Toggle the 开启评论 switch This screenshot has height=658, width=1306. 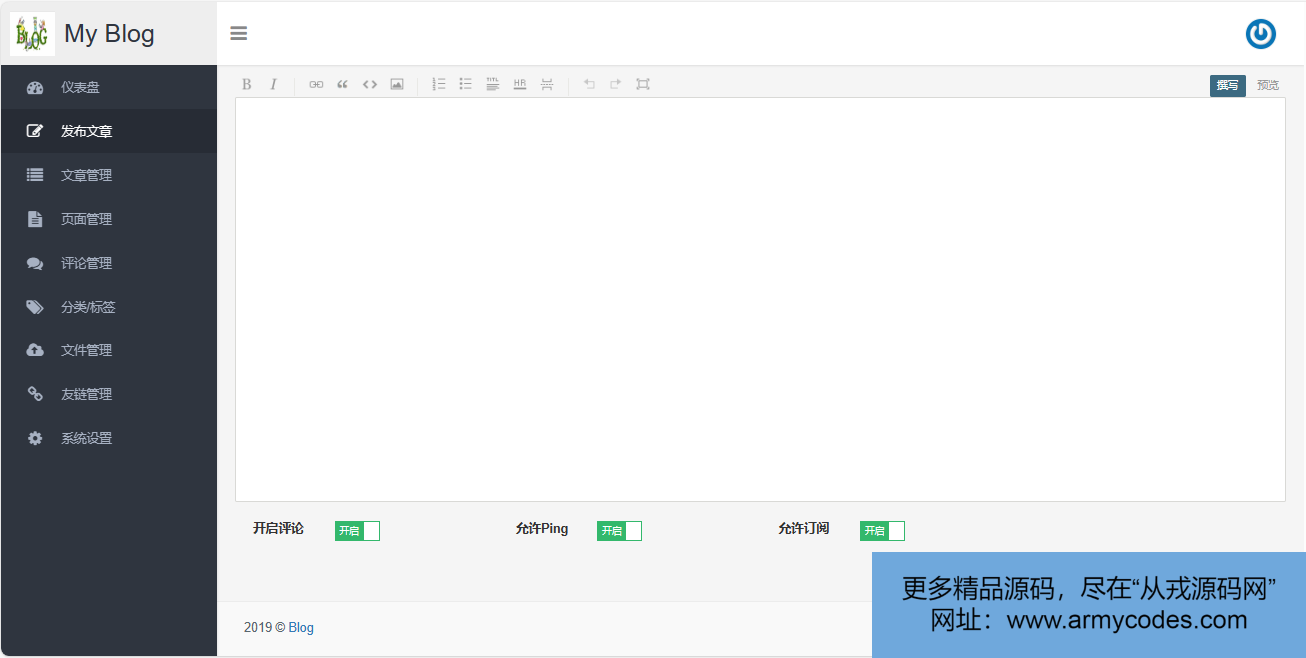[357, 531]
